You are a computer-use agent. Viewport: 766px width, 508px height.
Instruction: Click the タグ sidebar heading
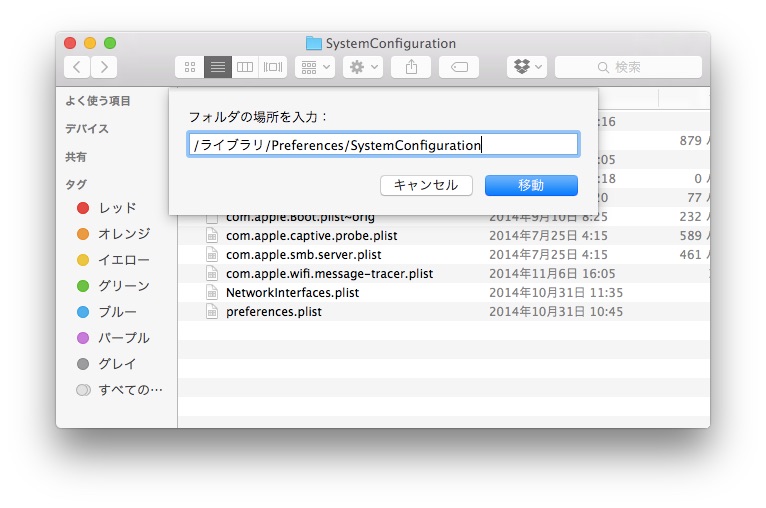pos(76,185)
